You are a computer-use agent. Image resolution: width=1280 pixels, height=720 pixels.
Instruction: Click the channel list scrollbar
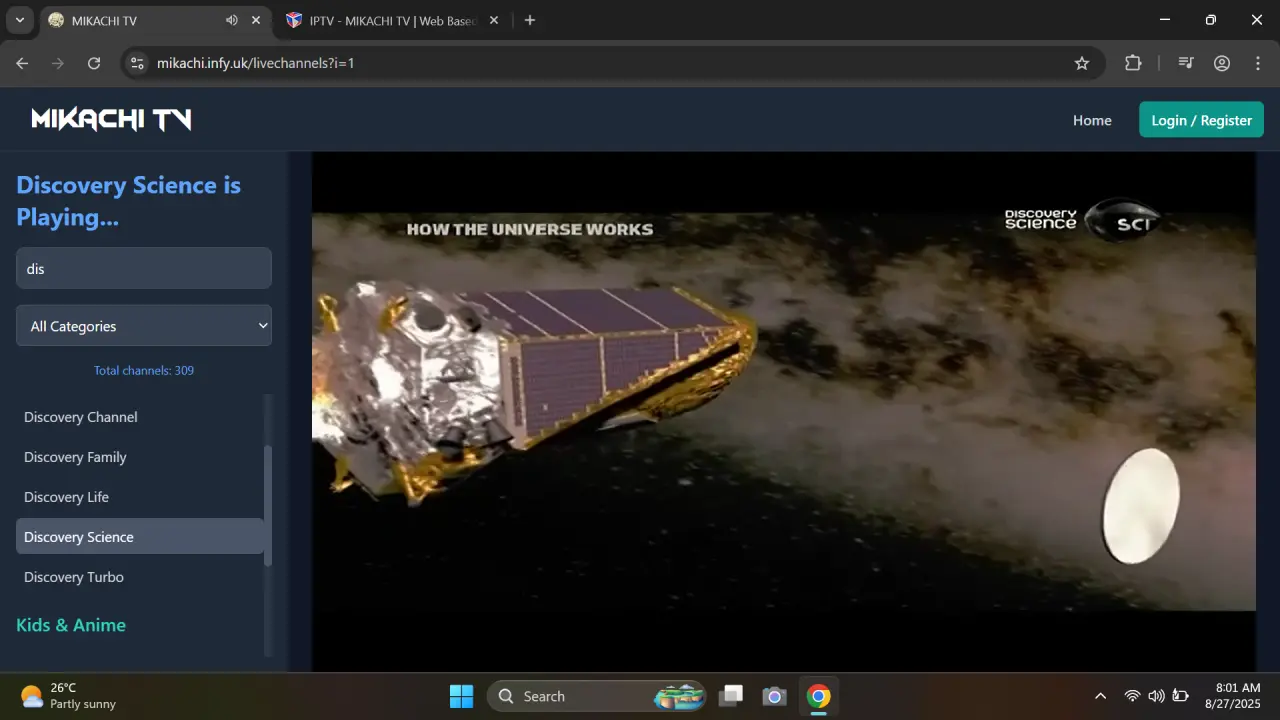[x=267, y=505]
